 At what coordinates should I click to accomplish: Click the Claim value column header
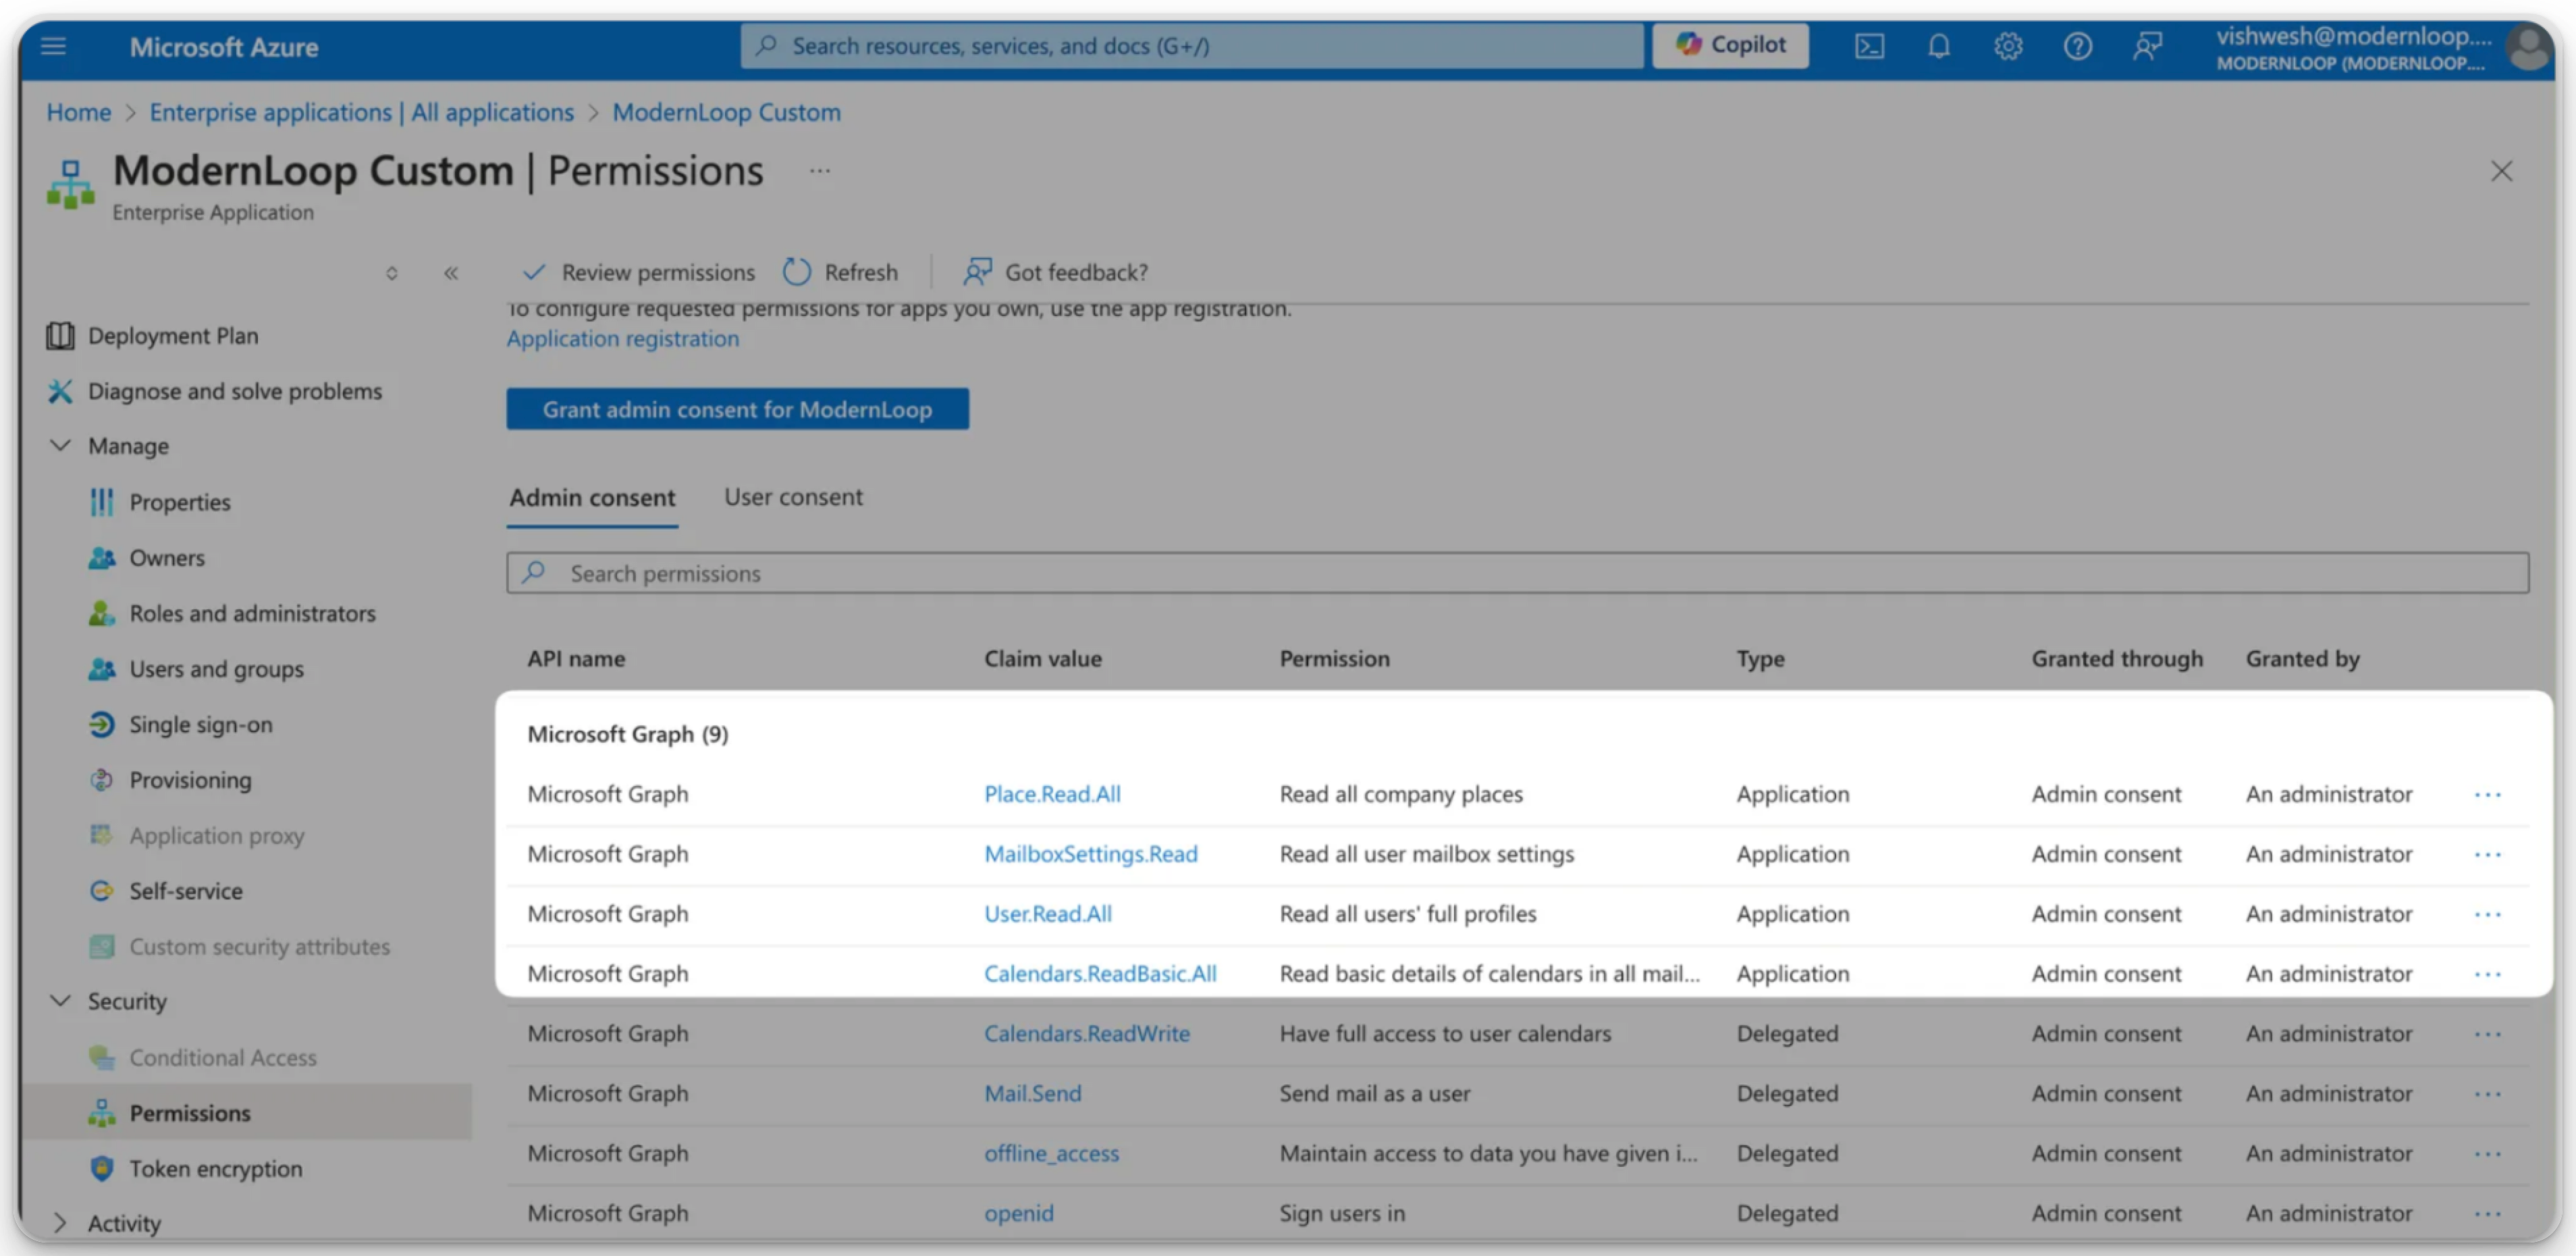pos(1043,659)
